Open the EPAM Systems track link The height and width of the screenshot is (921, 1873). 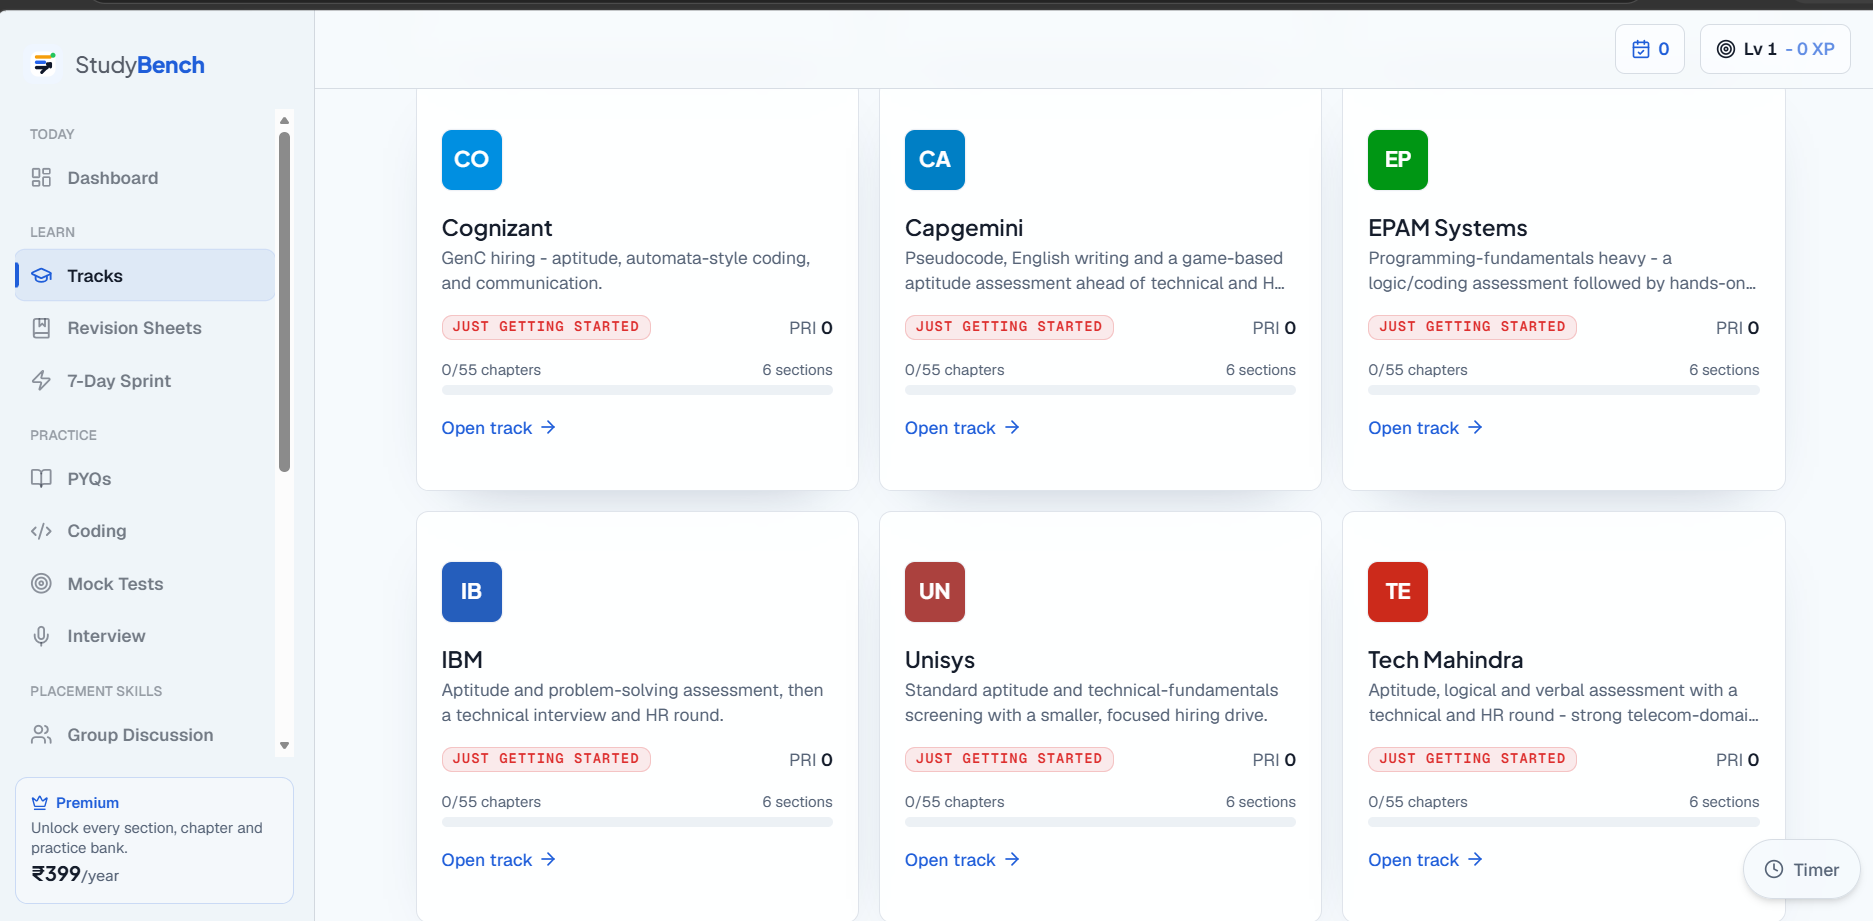[x=1425, y=428]
